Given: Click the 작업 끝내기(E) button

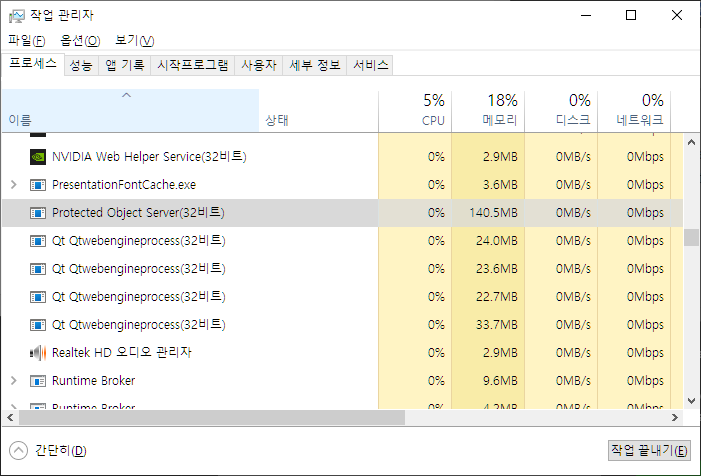Looking at the screenshot, I should coord(649,451).
